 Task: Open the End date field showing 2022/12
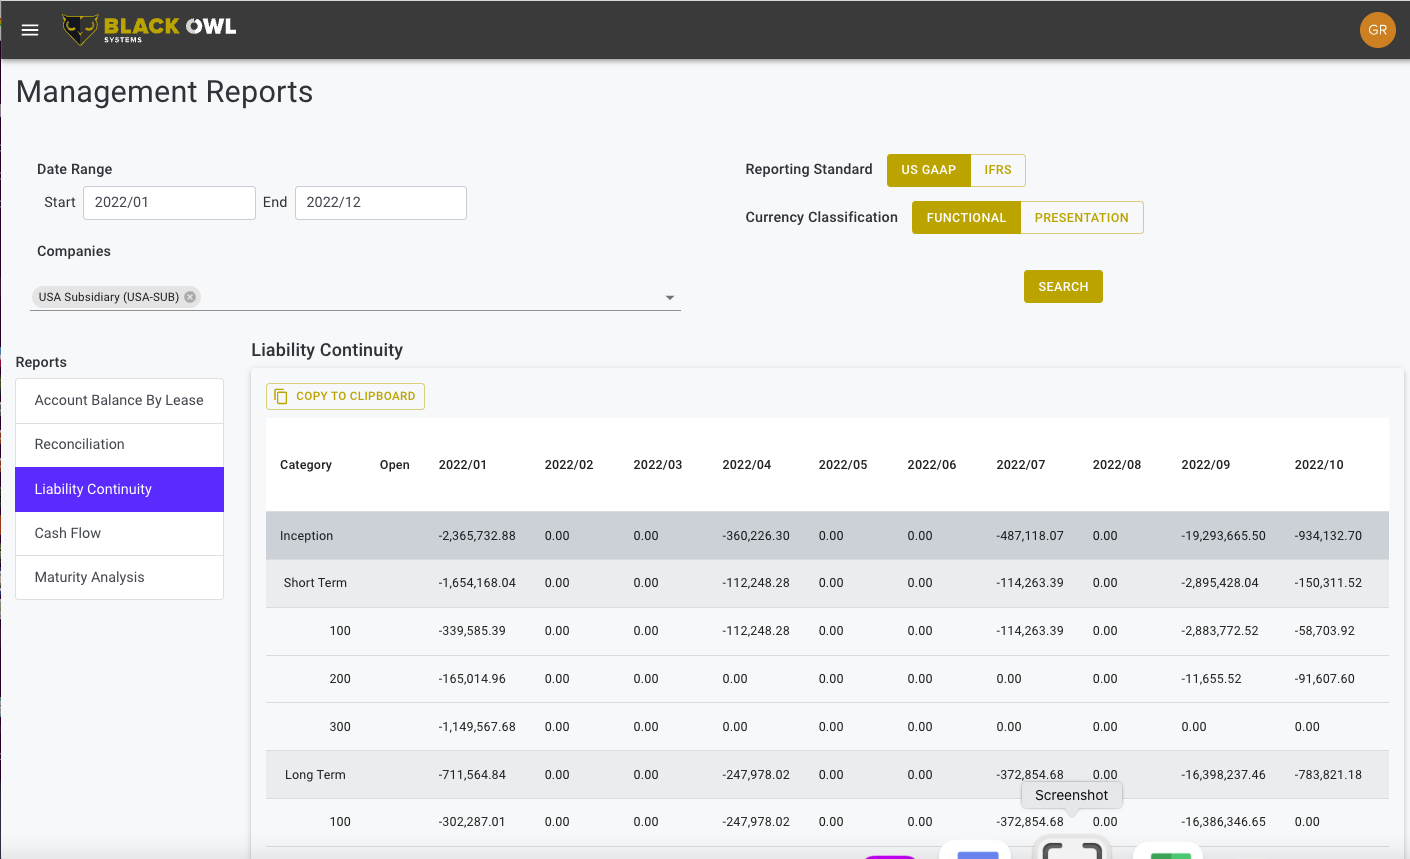pos(380,202)
